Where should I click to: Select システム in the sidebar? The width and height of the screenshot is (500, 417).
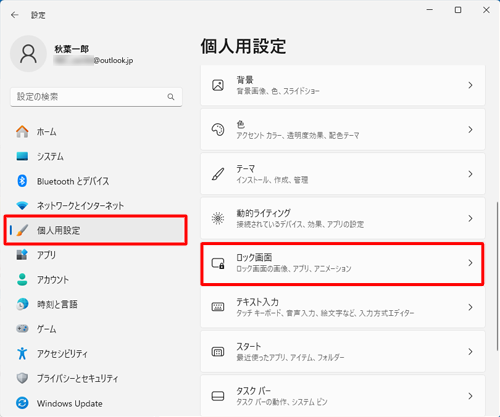pyautogui.click(x=96, y=156)
